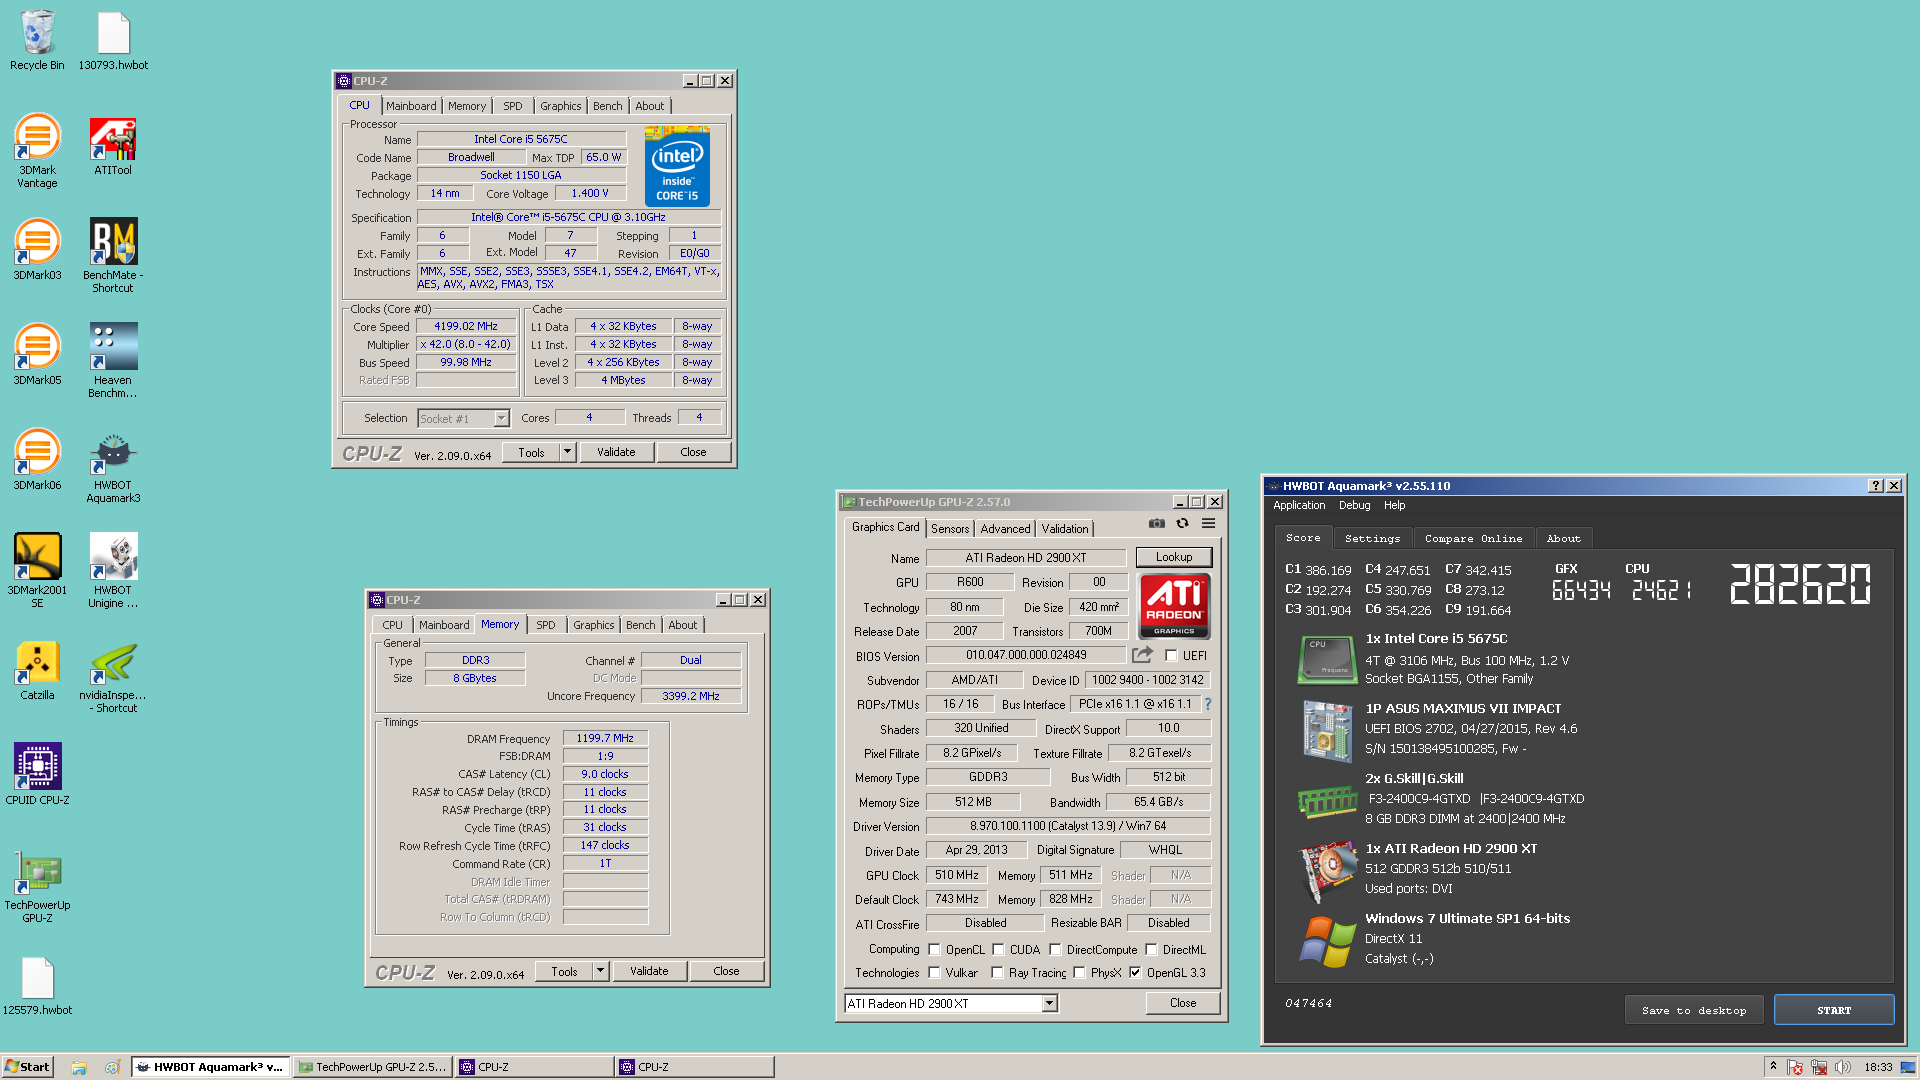The width and height of the screenshot is (1920, 1080).
Task: Click Aquamark3 help question-mark button
Action: pos(1875,486)
